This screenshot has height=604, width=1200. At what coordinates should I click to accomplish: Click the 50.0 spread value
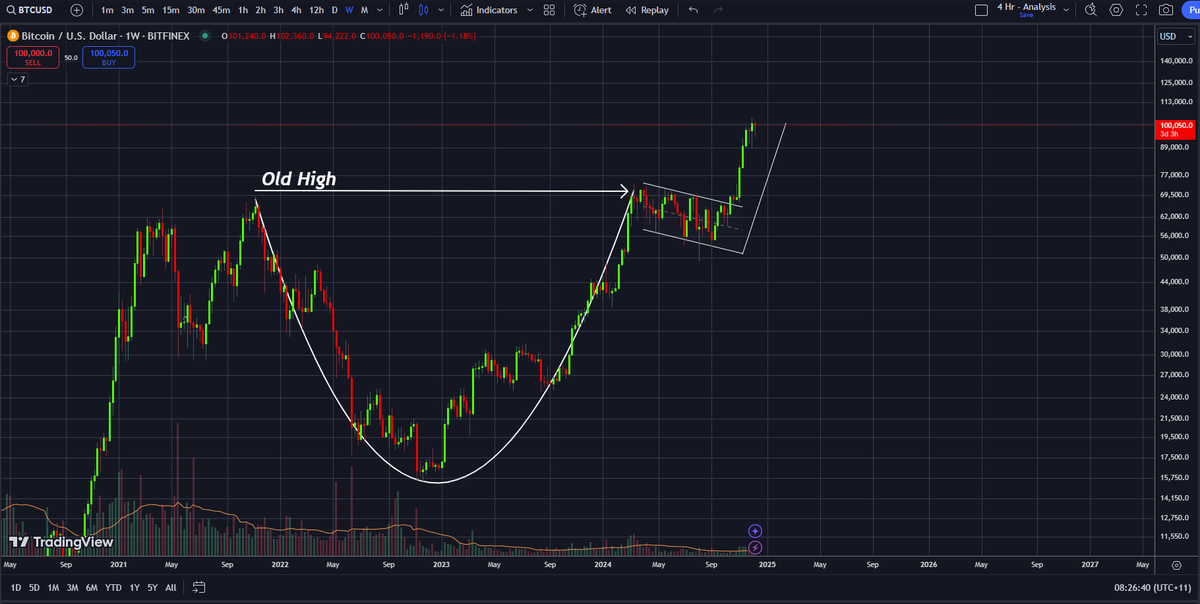coord(71,58)
